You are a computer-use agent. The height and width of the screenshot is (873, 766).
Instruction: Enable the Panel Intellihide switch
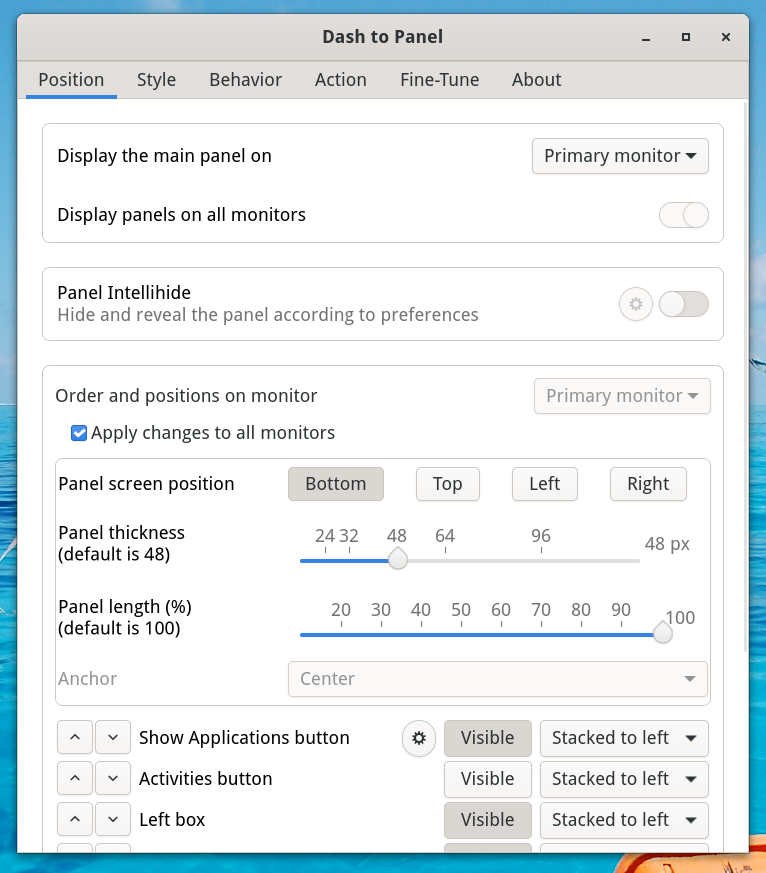pyautogui.click(x=684, y=304)
